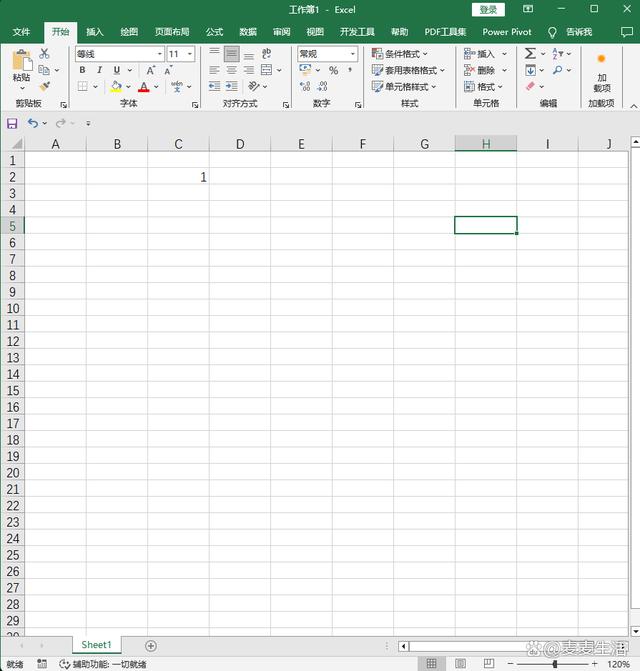Switch to the 插入 ribbon tab
The height and width of the screenshot is (671, 640).
point(95,32)
